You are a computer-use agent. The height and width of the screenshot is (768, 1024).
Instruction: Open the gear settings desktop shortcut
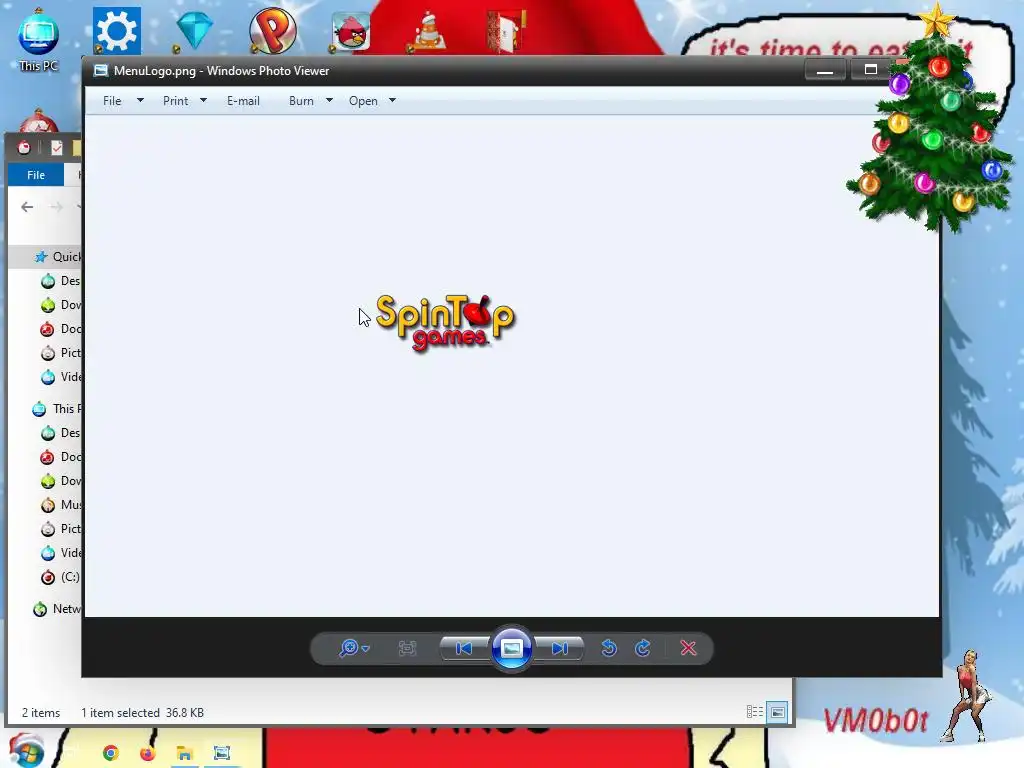click(116, 31)
